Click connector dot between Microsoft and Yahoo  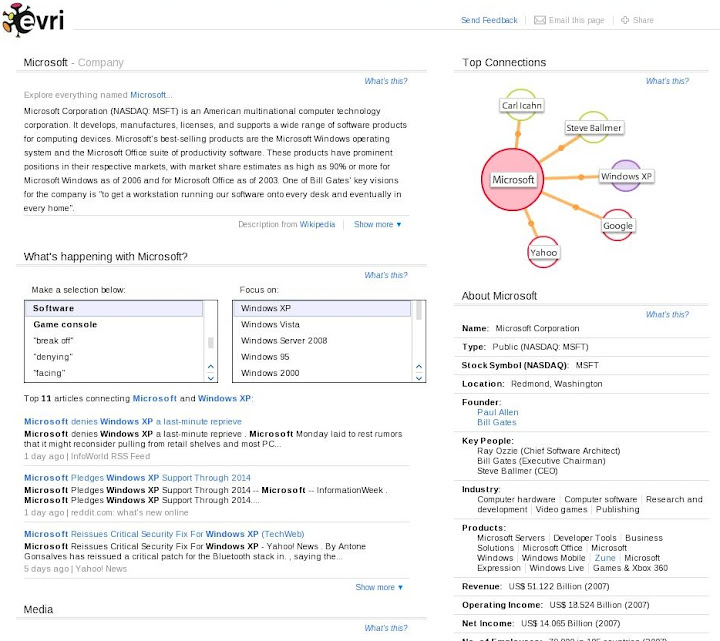click(x=531, y=223)
